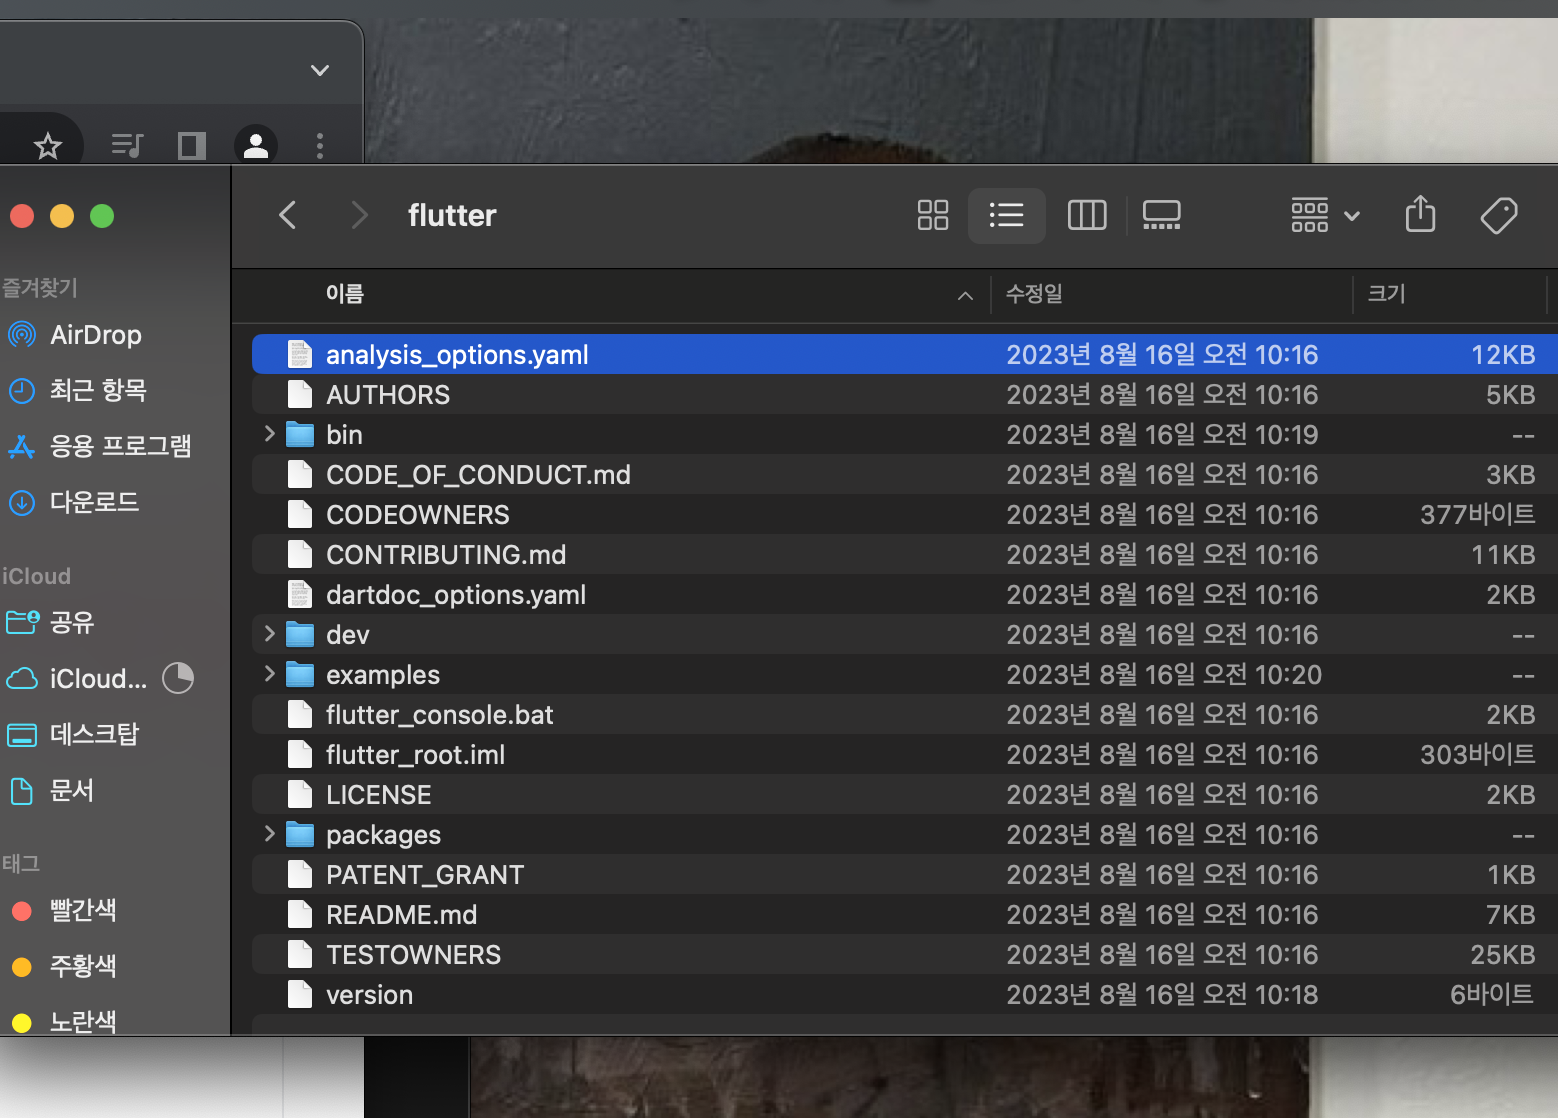
Task: Go back in Finder navigation
Action: pyautogui.click(x=288, y=215)
